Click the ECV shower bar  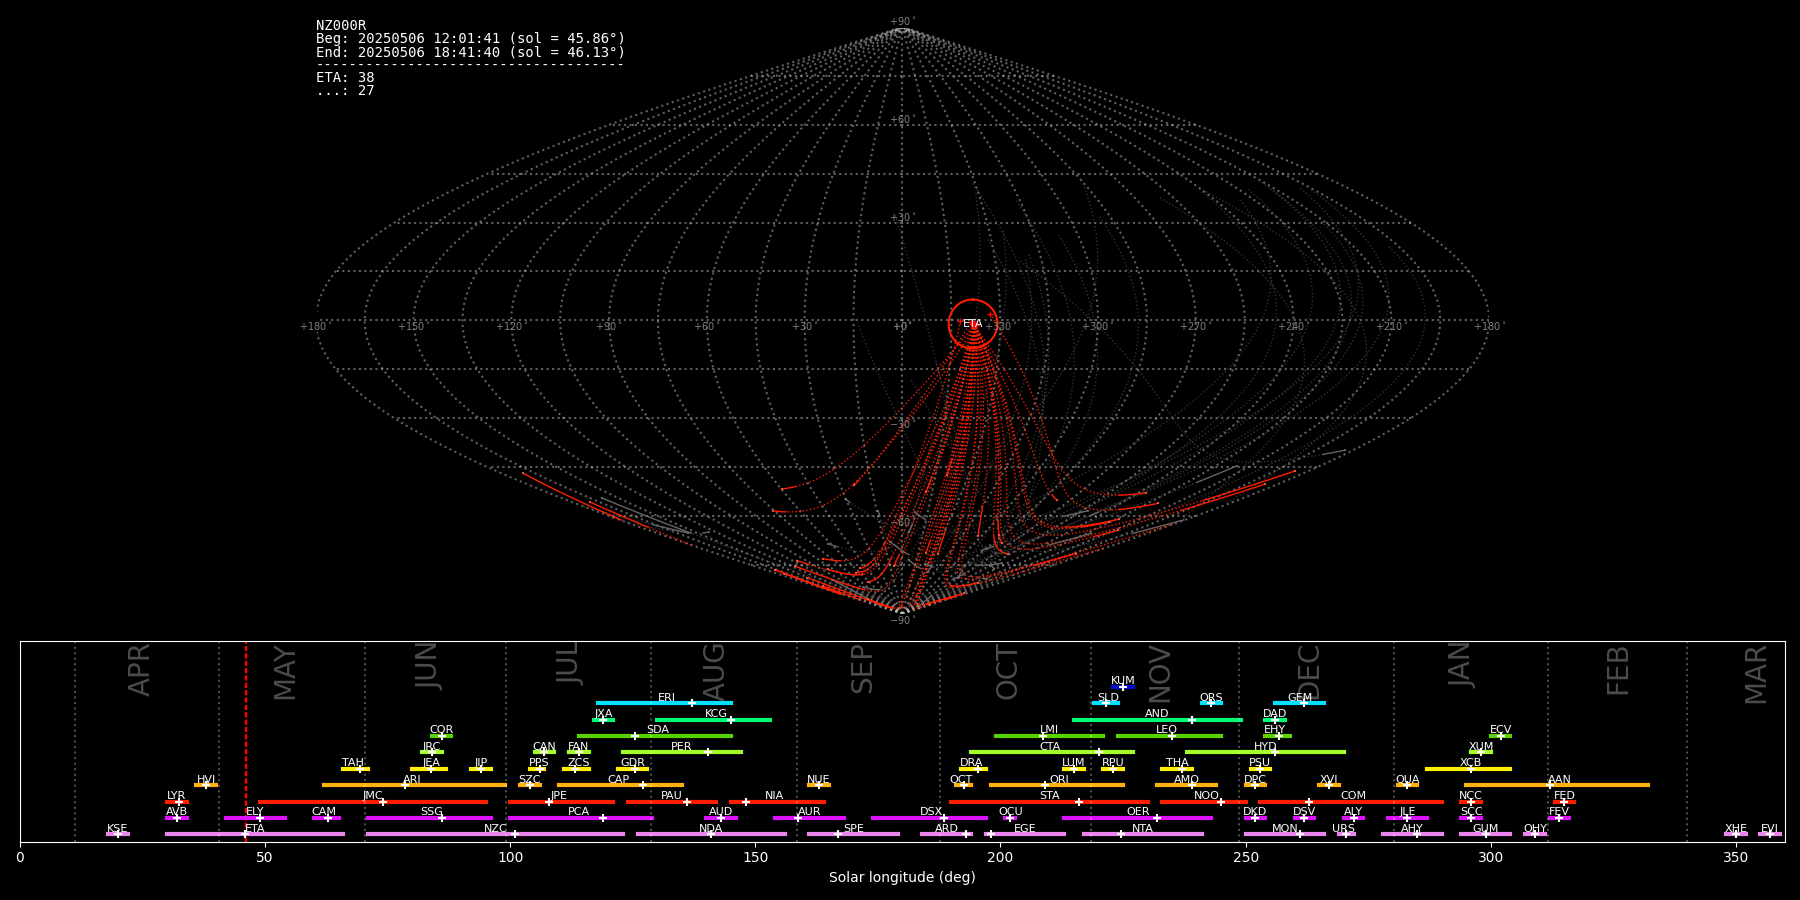[x=1500, y=736]
